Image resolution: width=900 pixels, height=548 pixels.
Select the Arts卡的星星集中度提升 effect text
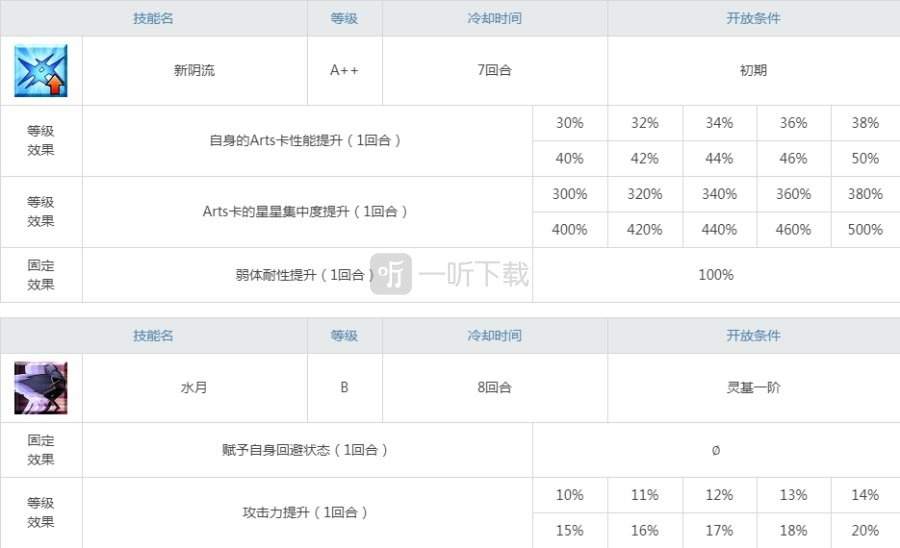pyautogui.click(x=305, y=212)
